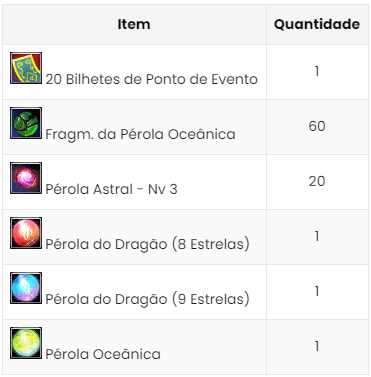Click quantity 1 for the 9 Estrelas pearl
371x377 pixels.
point(317,291)
